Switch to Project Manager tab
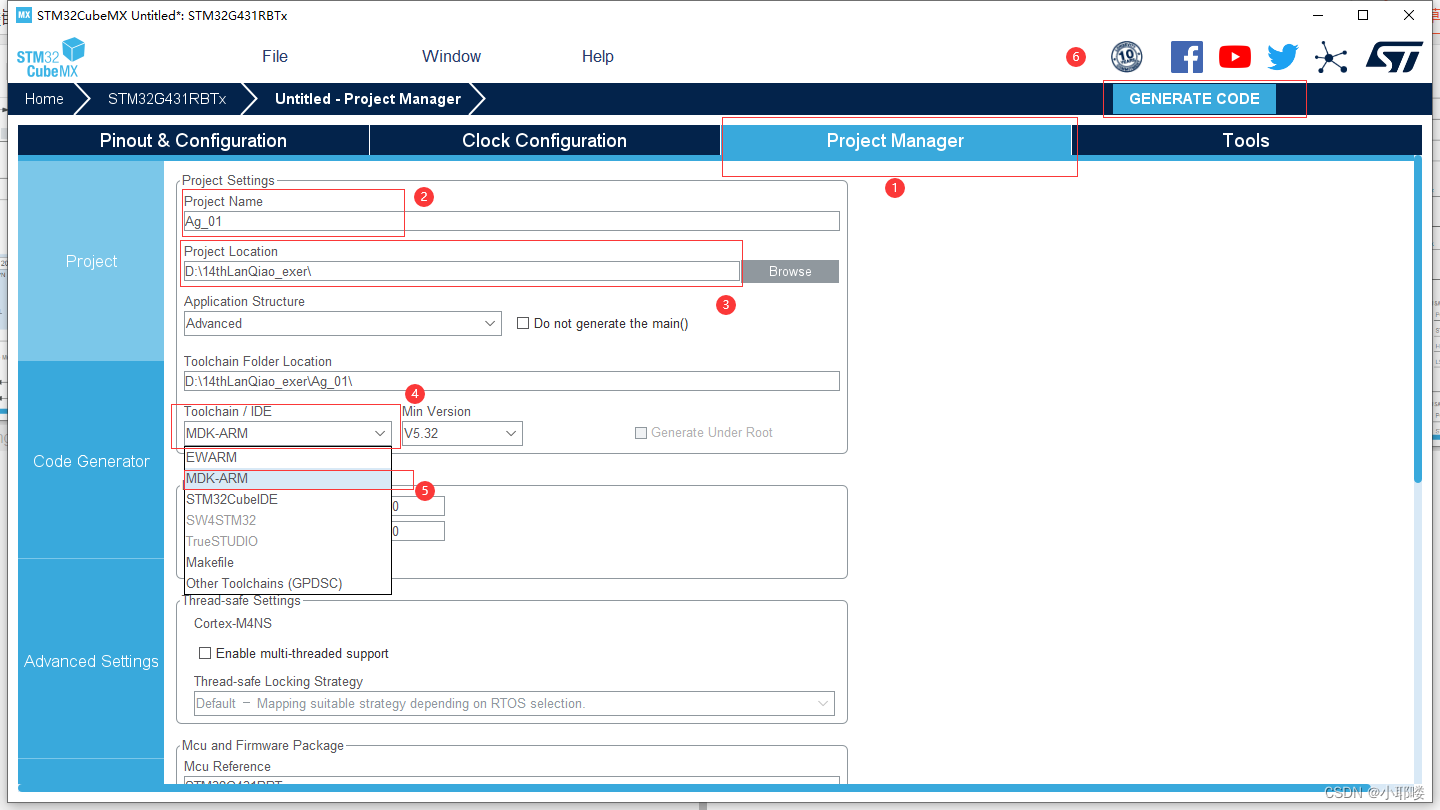Viewport: 1440px width, 810px height. [x=895, y=141]
